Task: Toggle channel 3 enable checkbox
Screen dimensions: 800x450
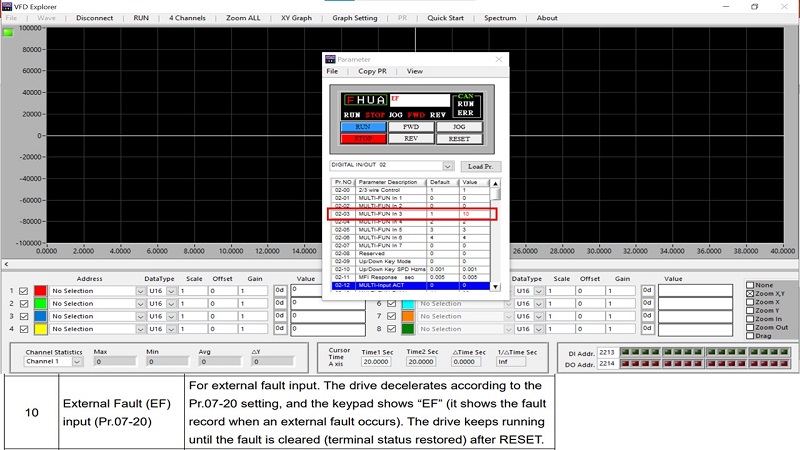Action: 23,316
